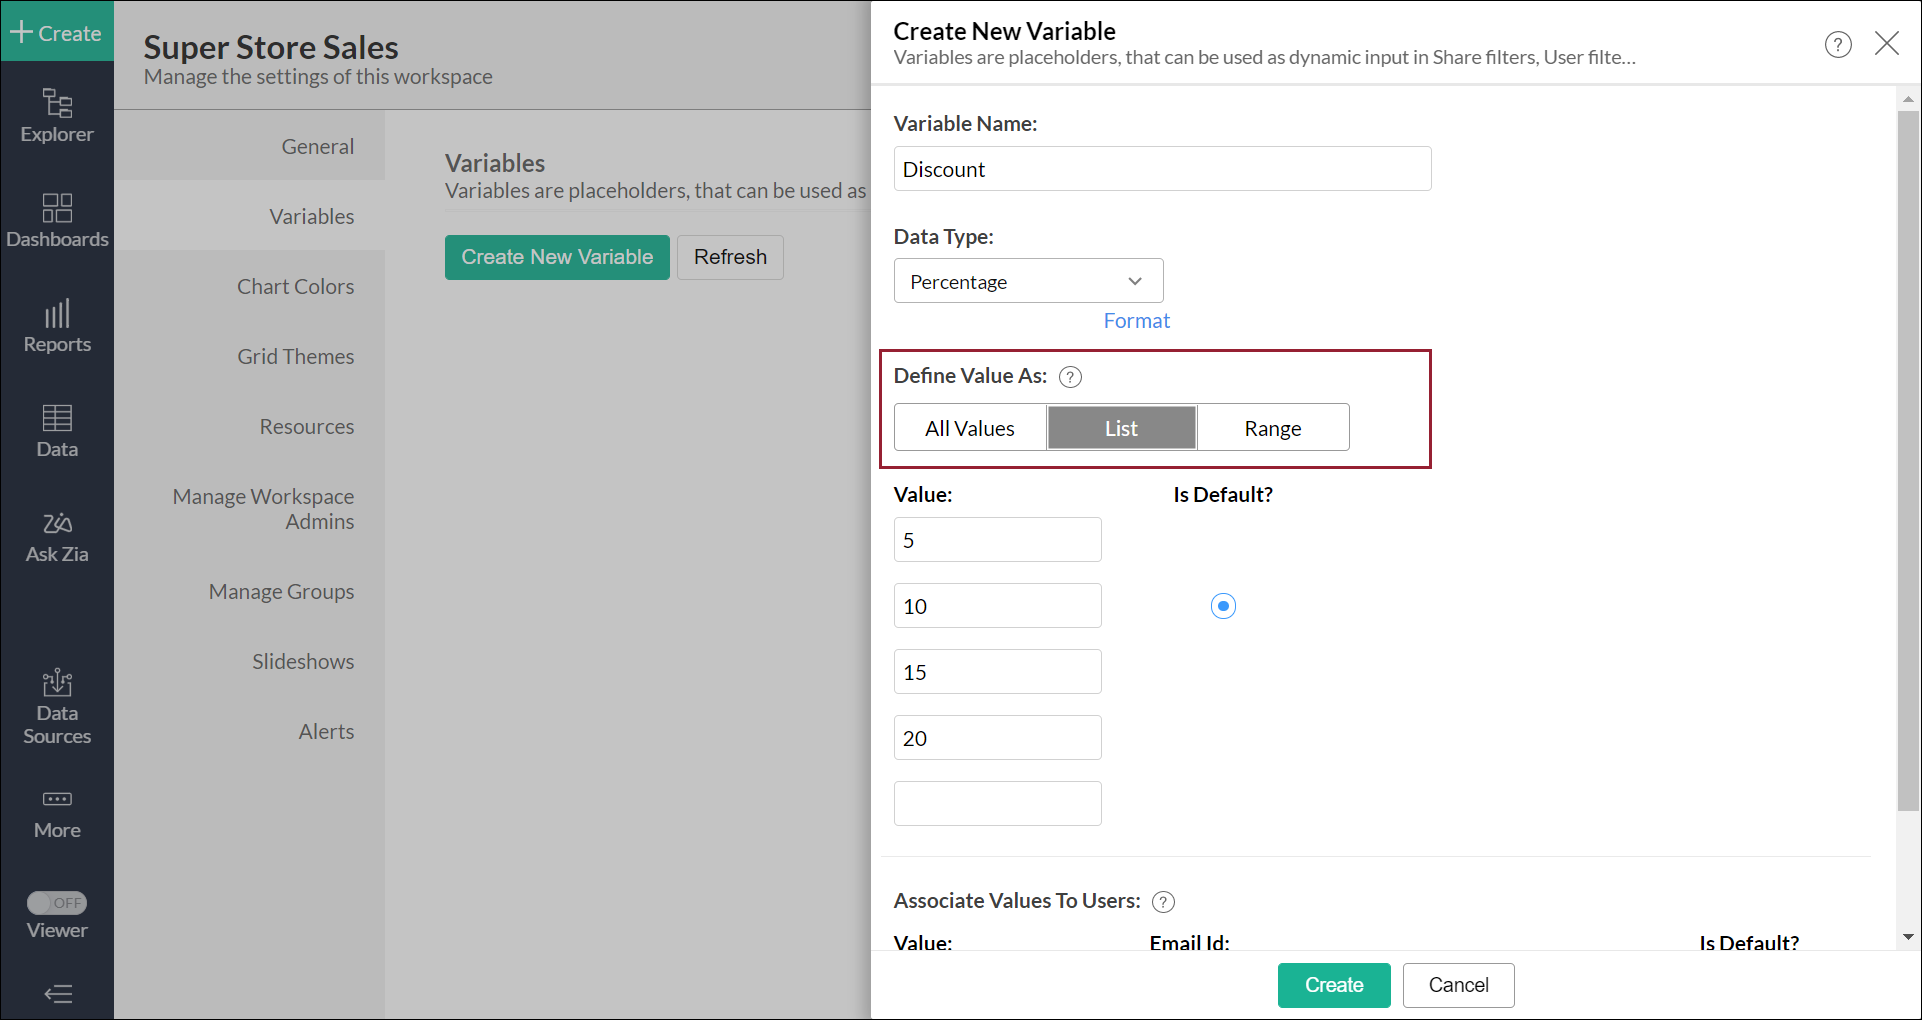Open the Explorer sidebar icon
Image resolution: width=1922 pixels, height=1020 pixels.
coord(57,116)
